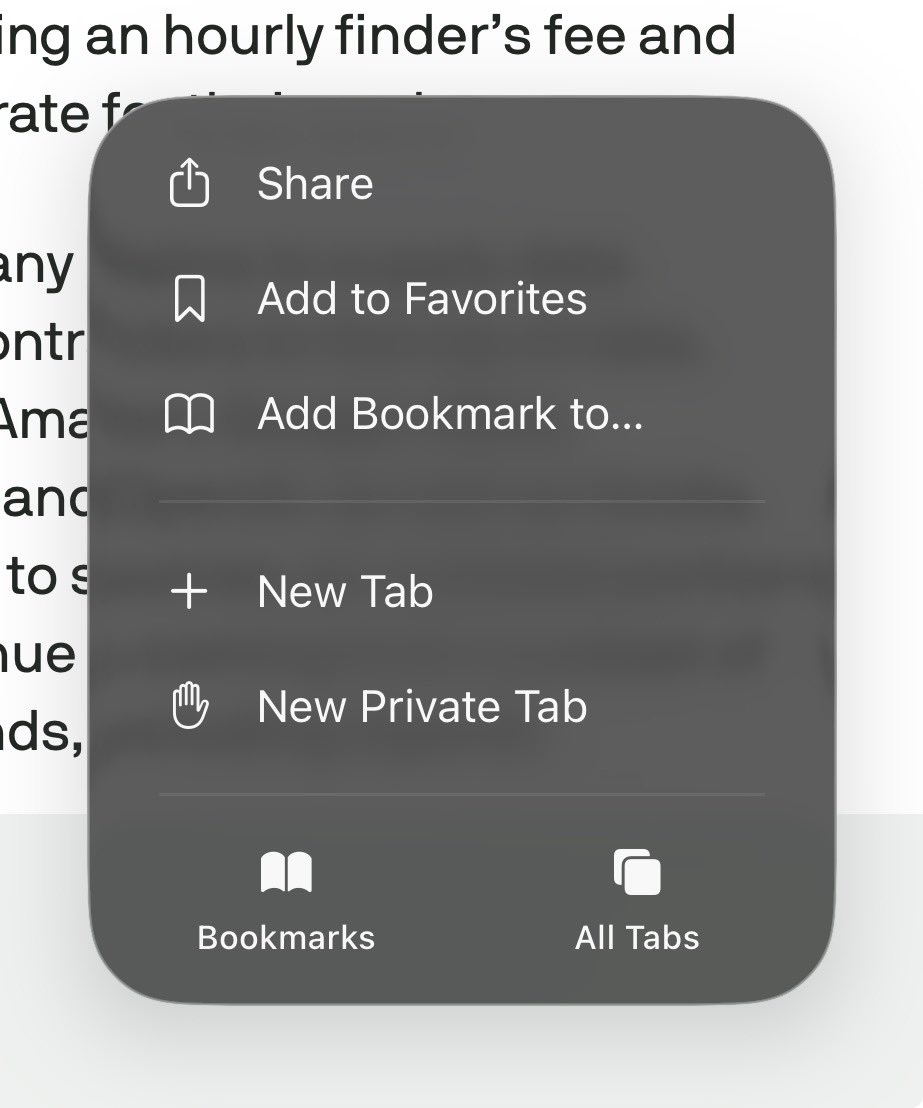
Task: Select Add Bookmark to... text
Action: point(450,413)
